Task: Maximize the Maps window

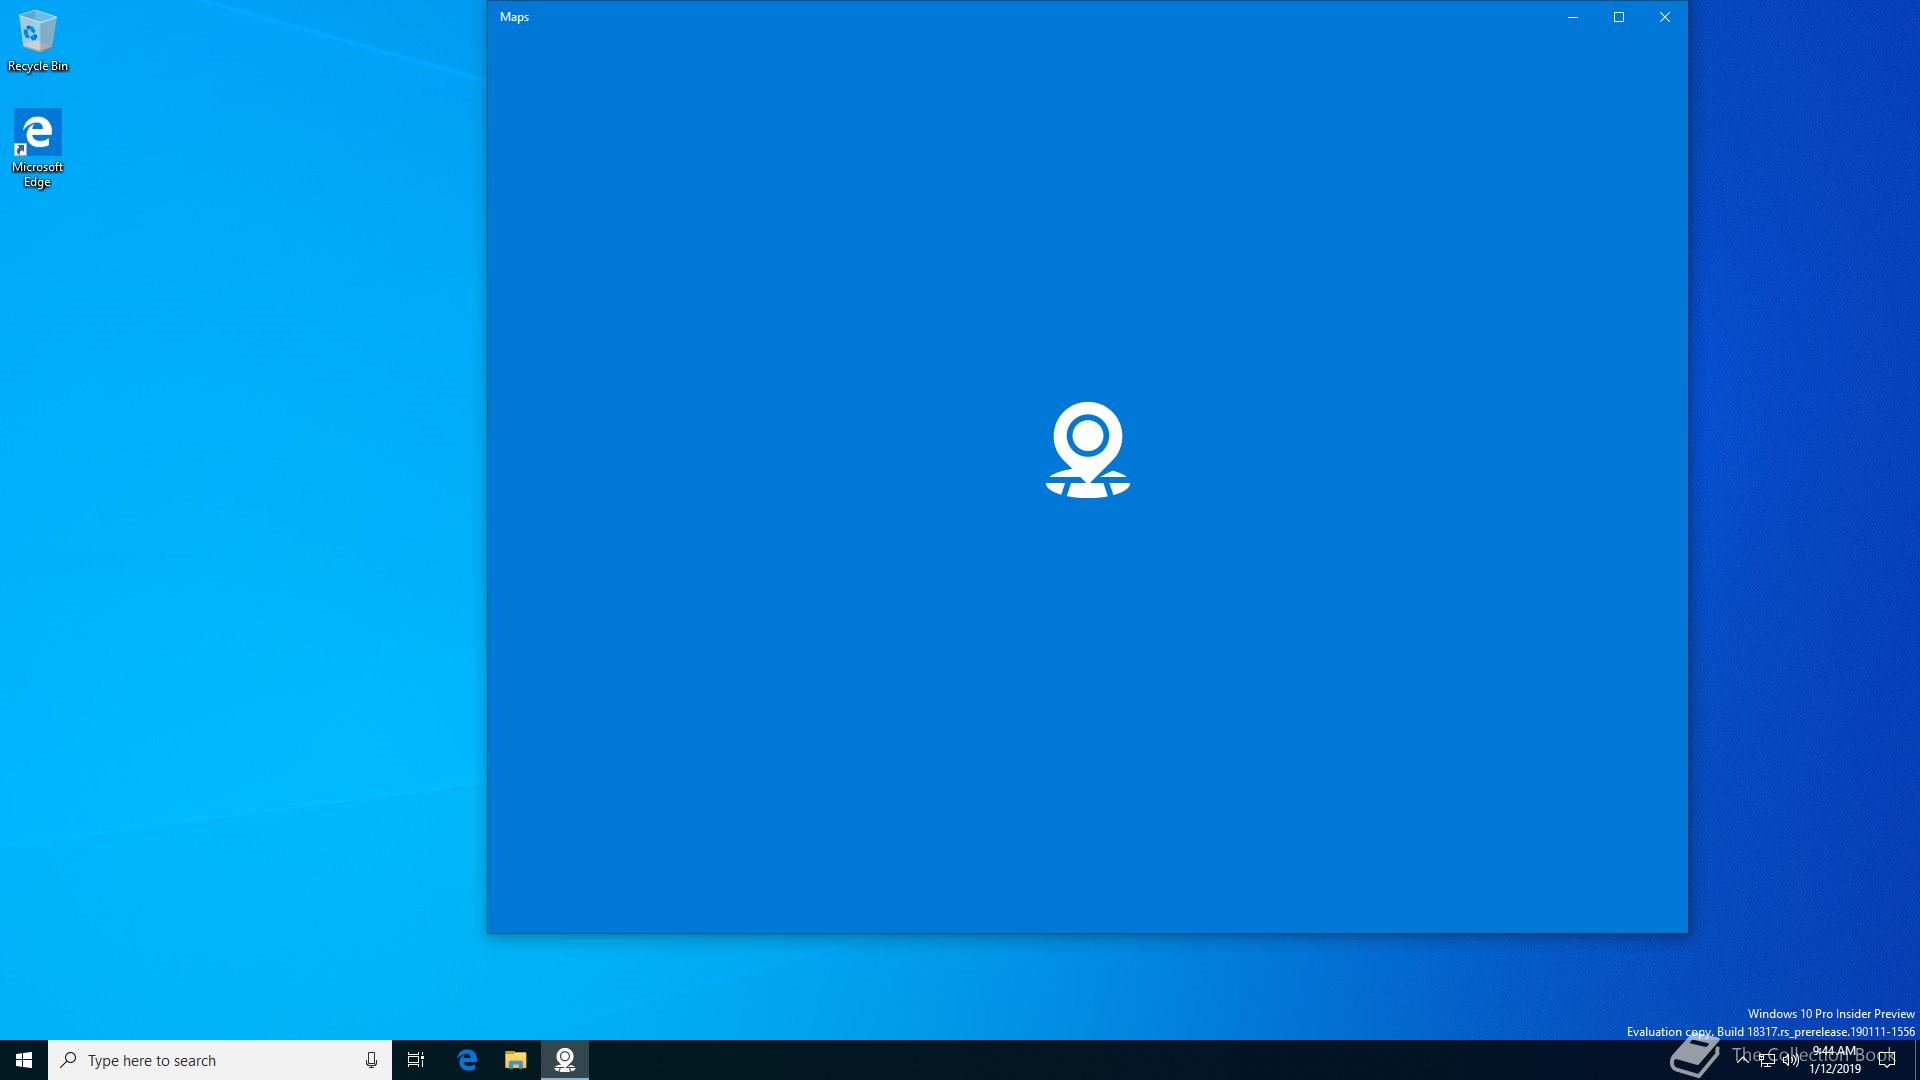Action: [1619, 17]
